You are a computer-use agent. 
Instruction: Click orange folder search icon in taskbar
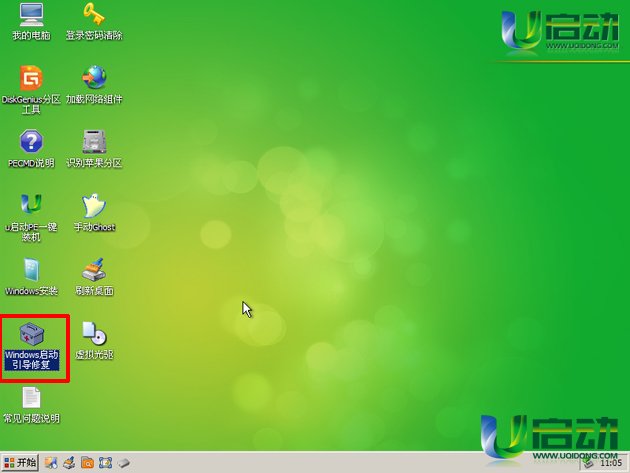[x=87, y=463]
